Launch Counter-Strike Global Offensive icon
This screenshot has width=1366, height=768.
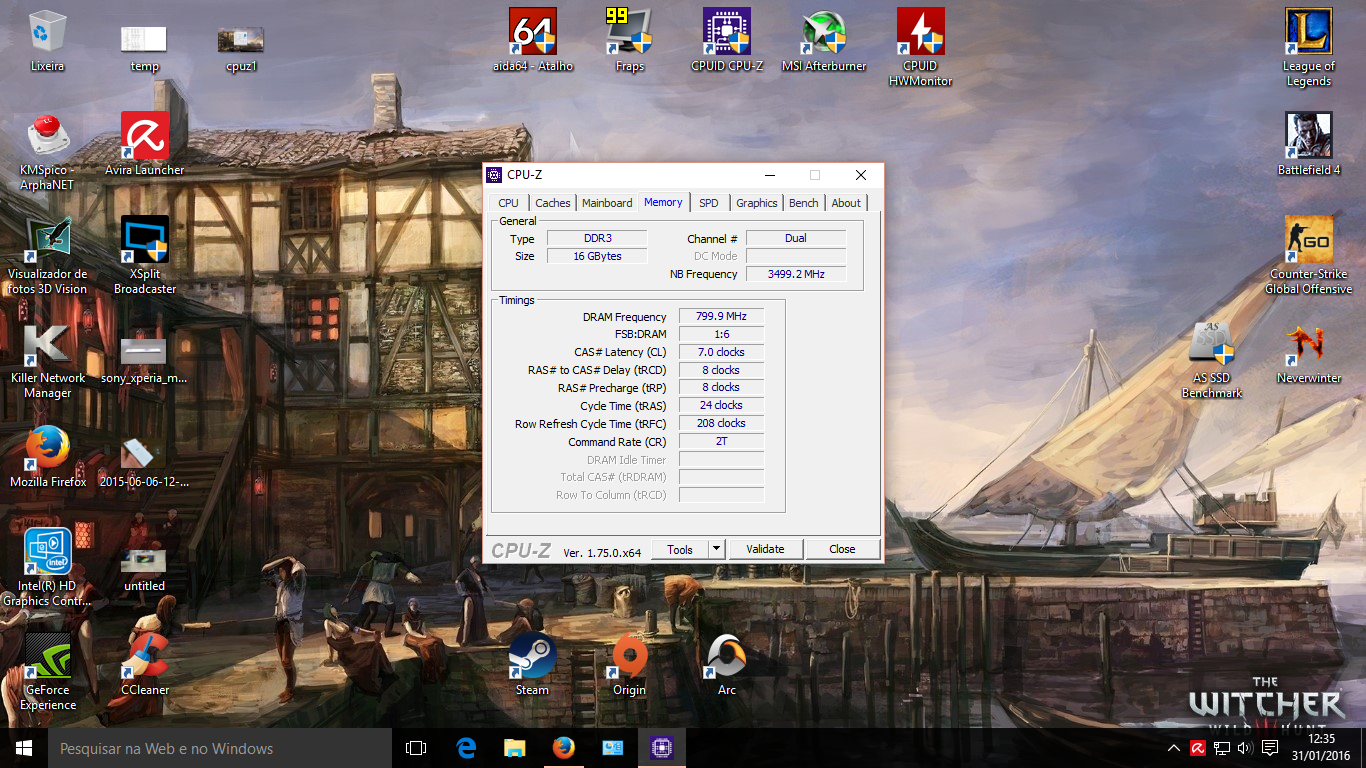[x=1309, y=256]
